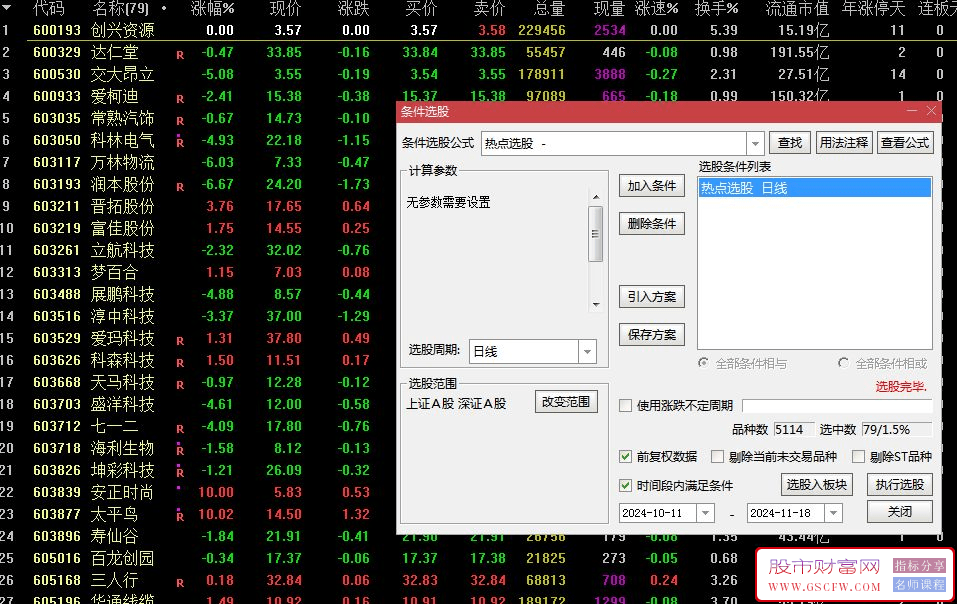Open 条件选股公式 formula dropdown
The width and height of the screenshot is (957, 604).
click(x=755, y=144)
